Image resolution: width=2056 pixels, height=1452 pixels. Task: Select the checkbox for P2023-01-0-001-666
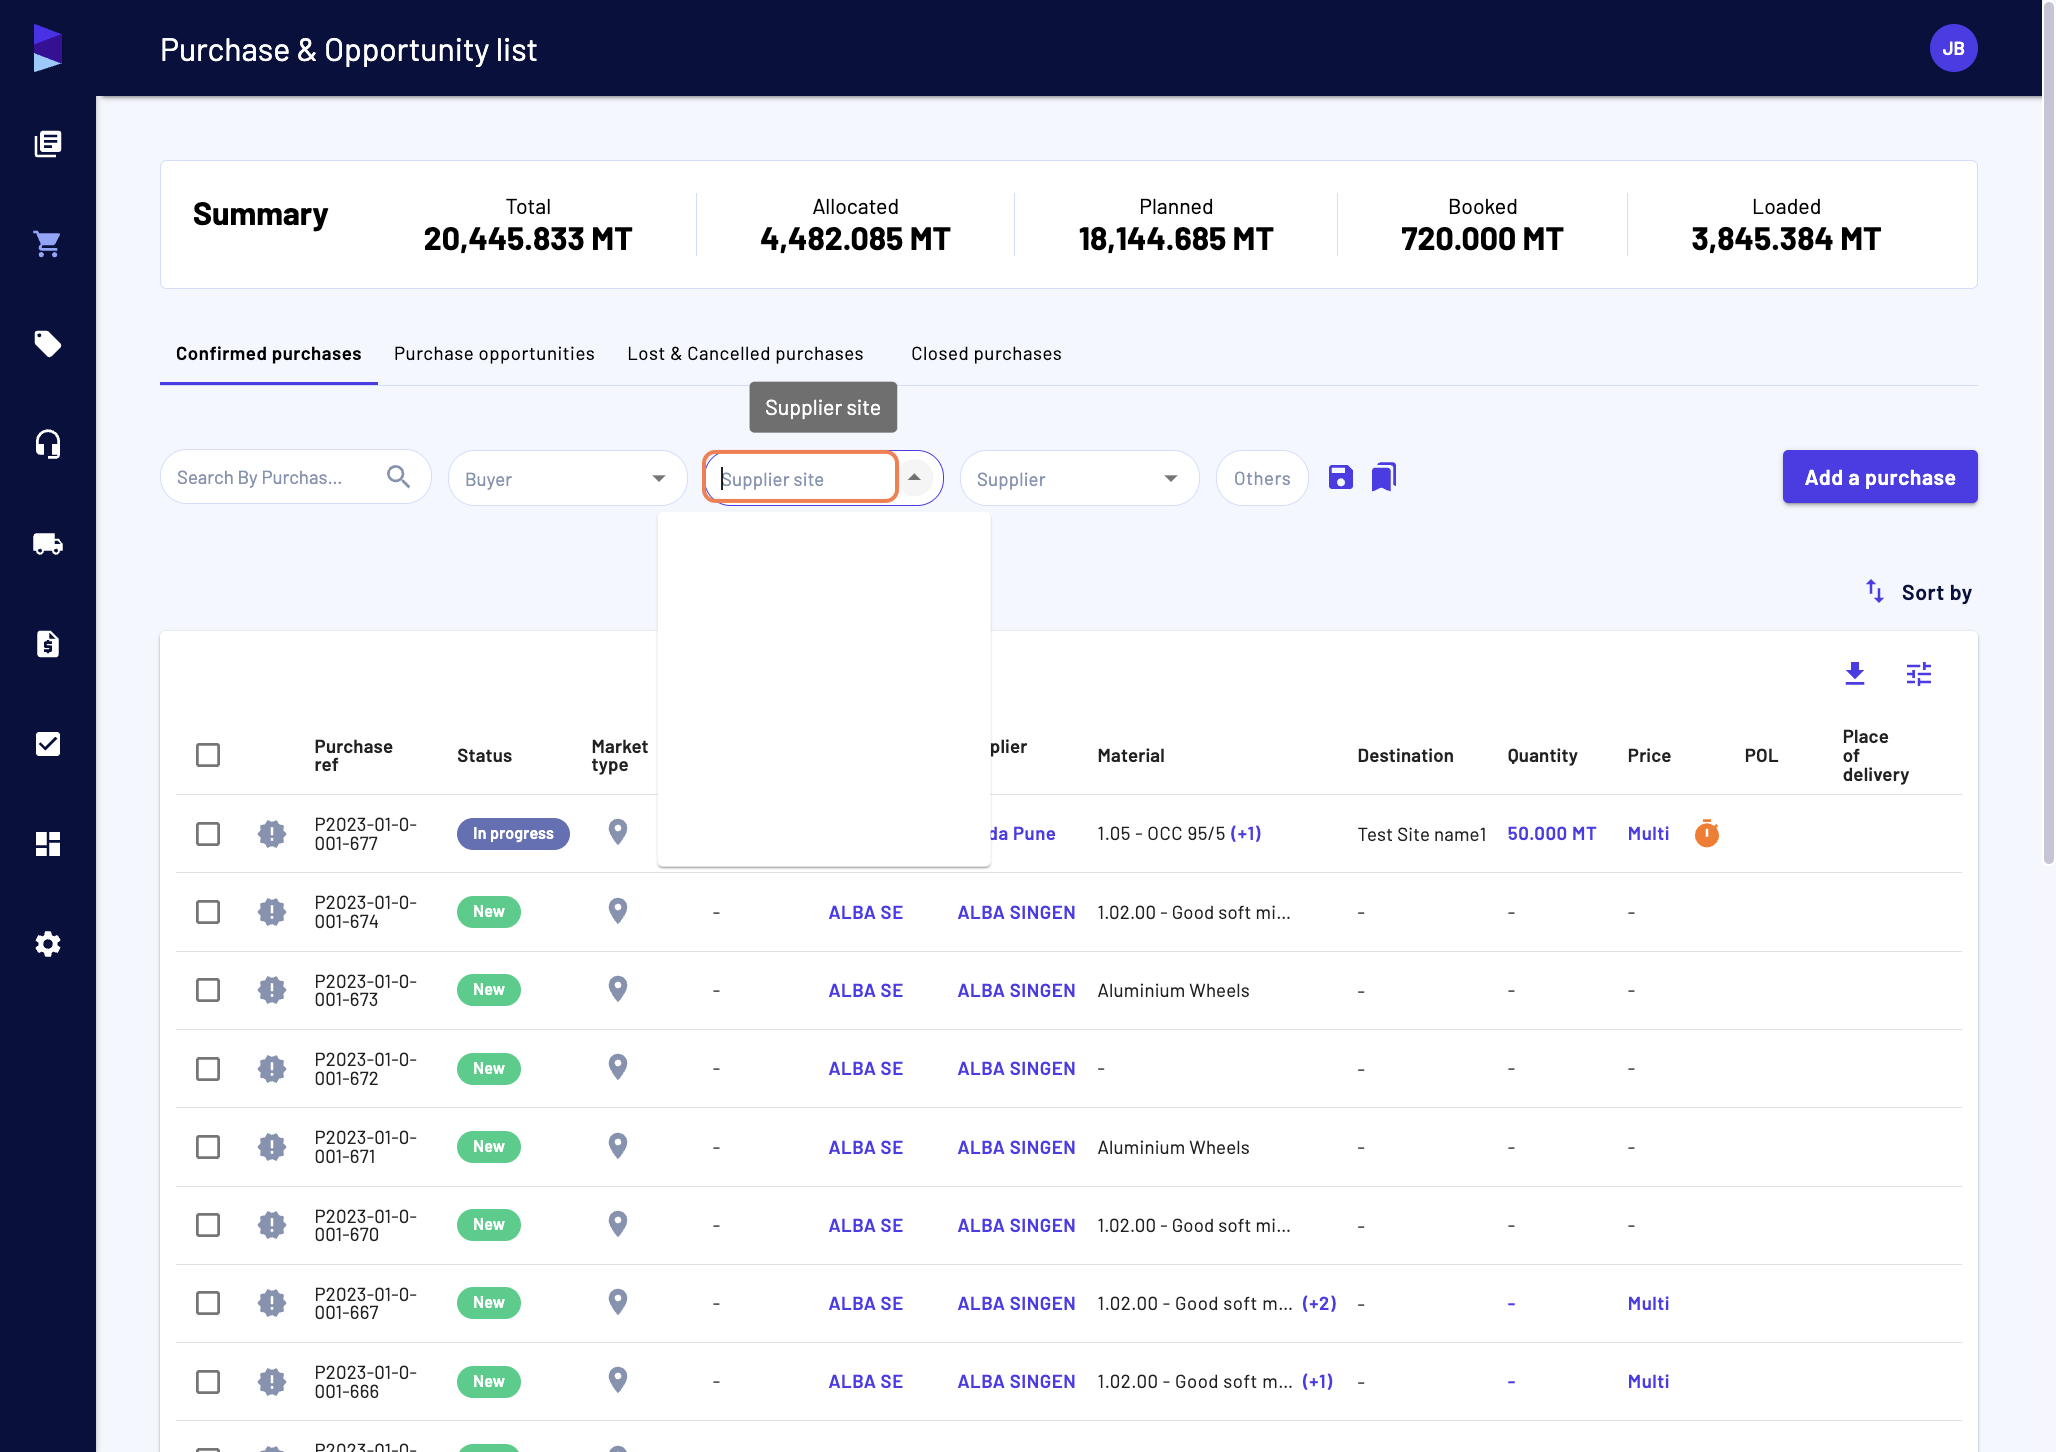208,1382
